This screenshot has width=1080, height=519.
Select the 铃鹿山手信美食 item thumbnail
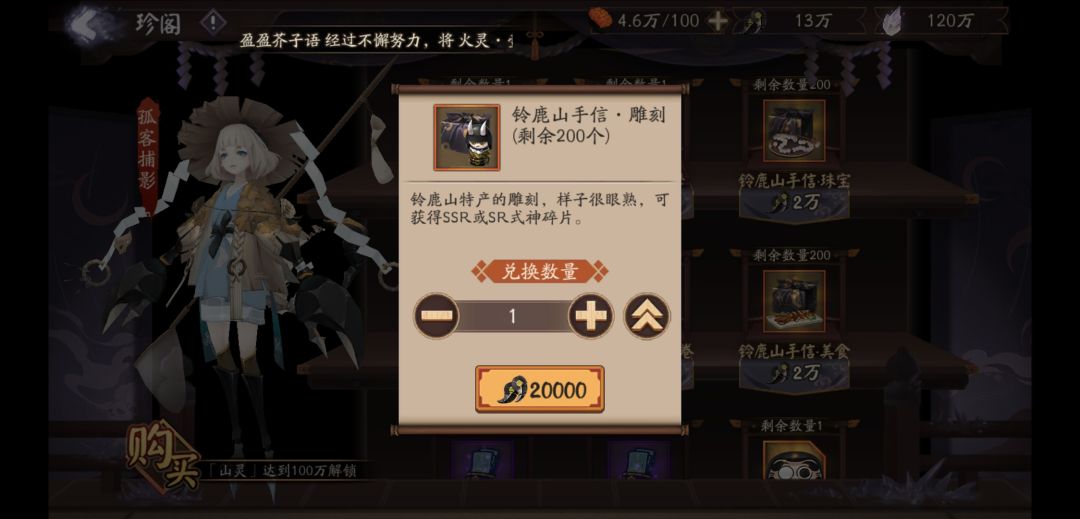pos(794,301)
